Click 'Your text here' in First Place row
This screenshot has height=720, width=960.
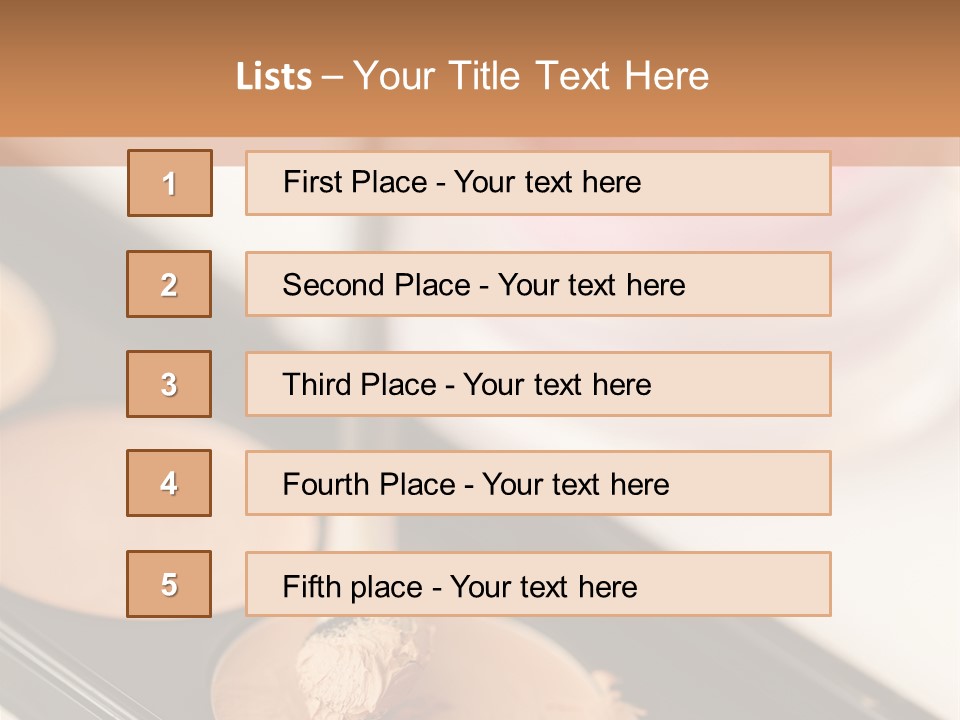(547, 182)
